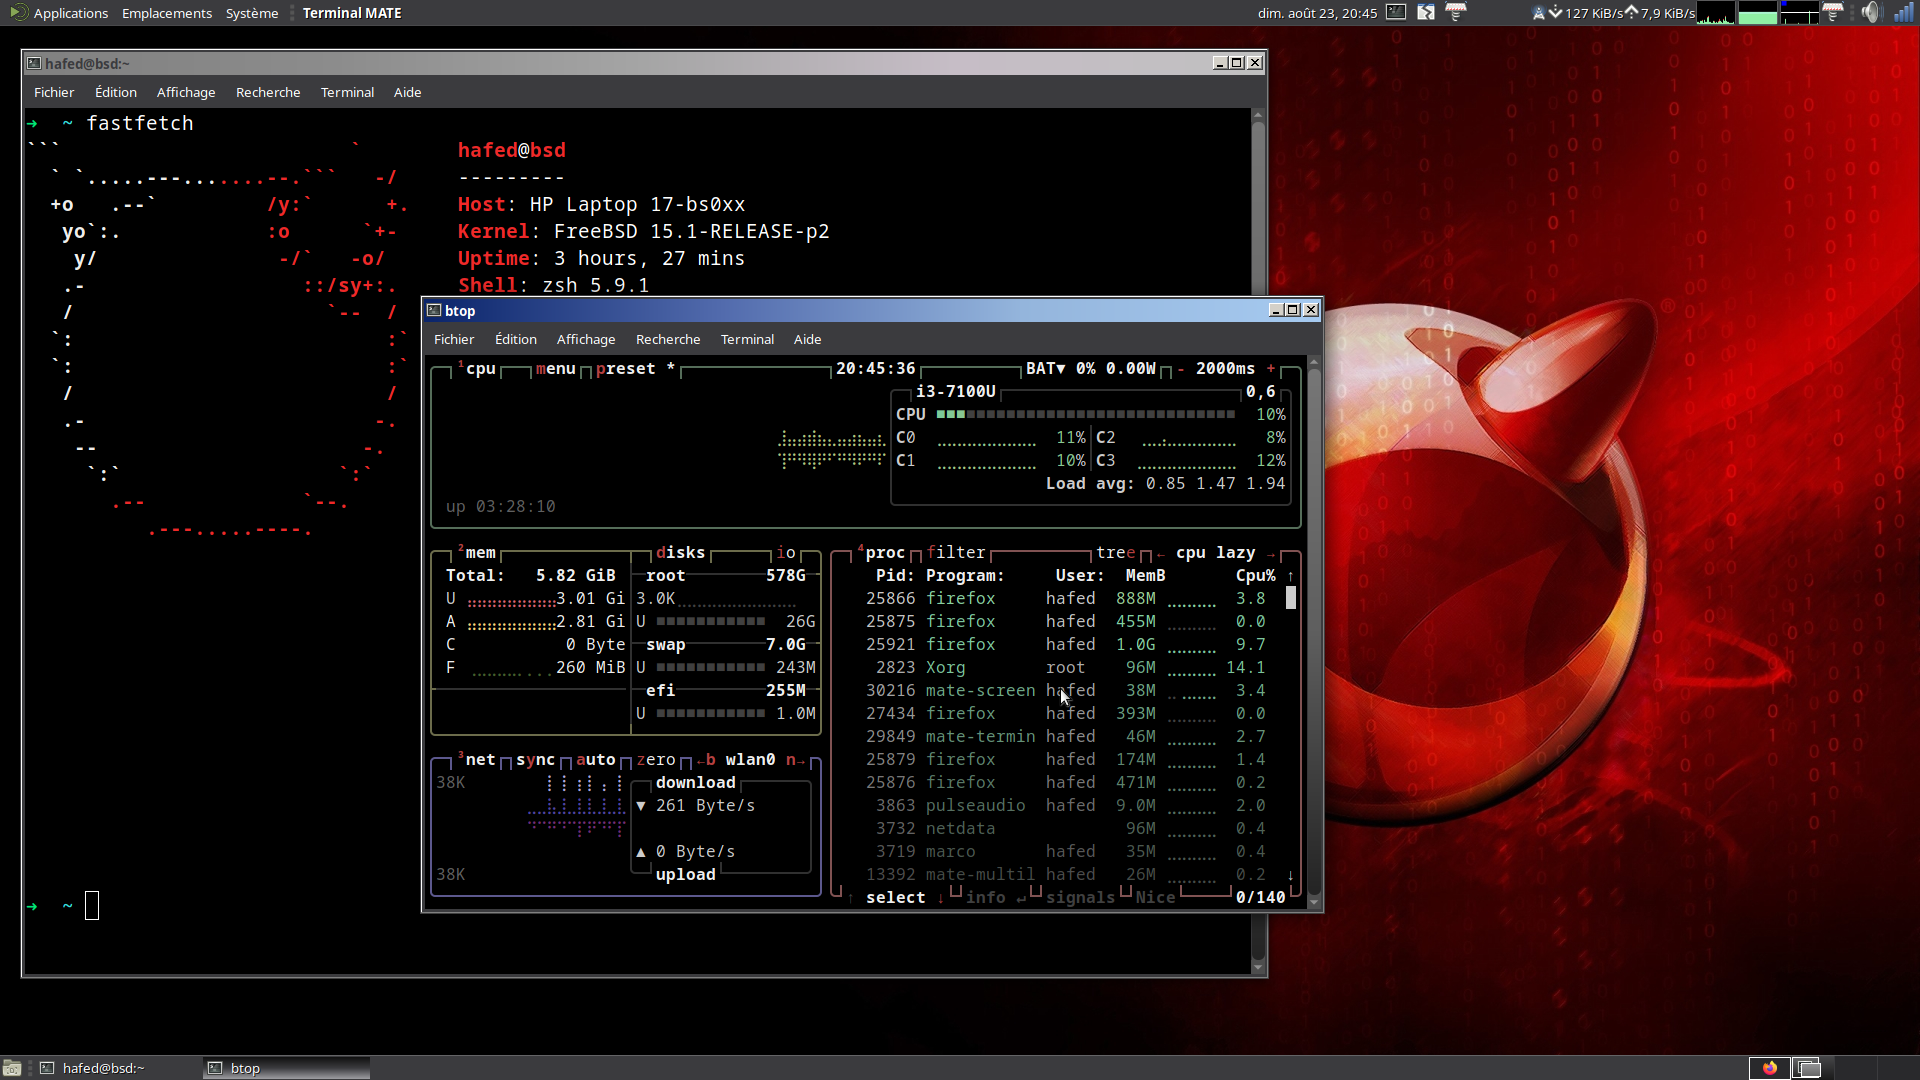Viewport: 1920px width, 1080px height.
Task: Select the pulseaudio process row
Action: (x=1066, y=806)
